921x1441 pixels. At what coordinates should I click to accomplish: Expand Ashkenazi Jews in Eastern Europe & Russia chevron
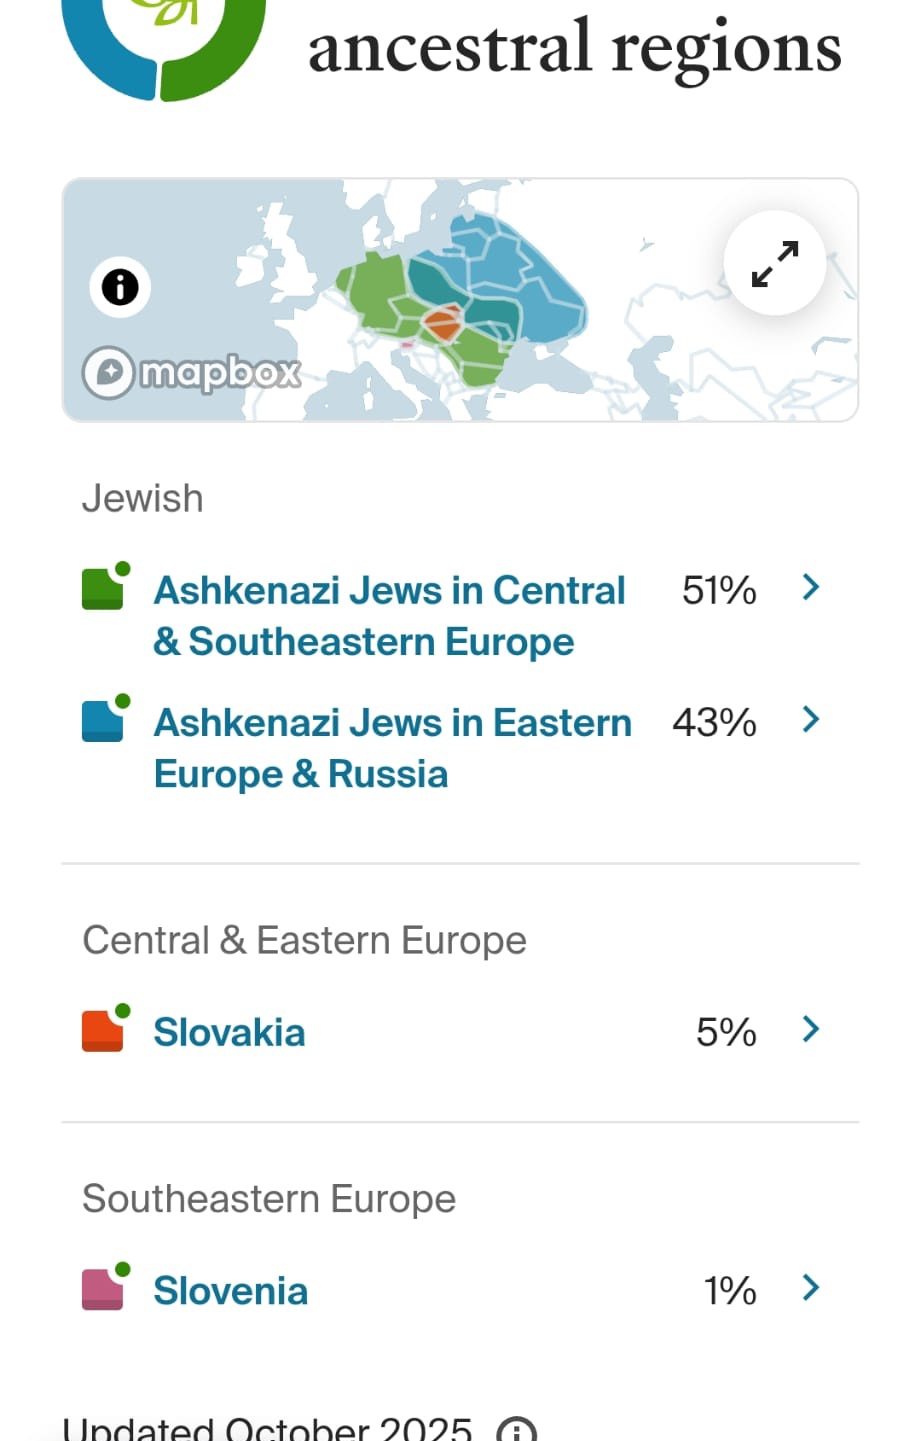tap(811, 719)
